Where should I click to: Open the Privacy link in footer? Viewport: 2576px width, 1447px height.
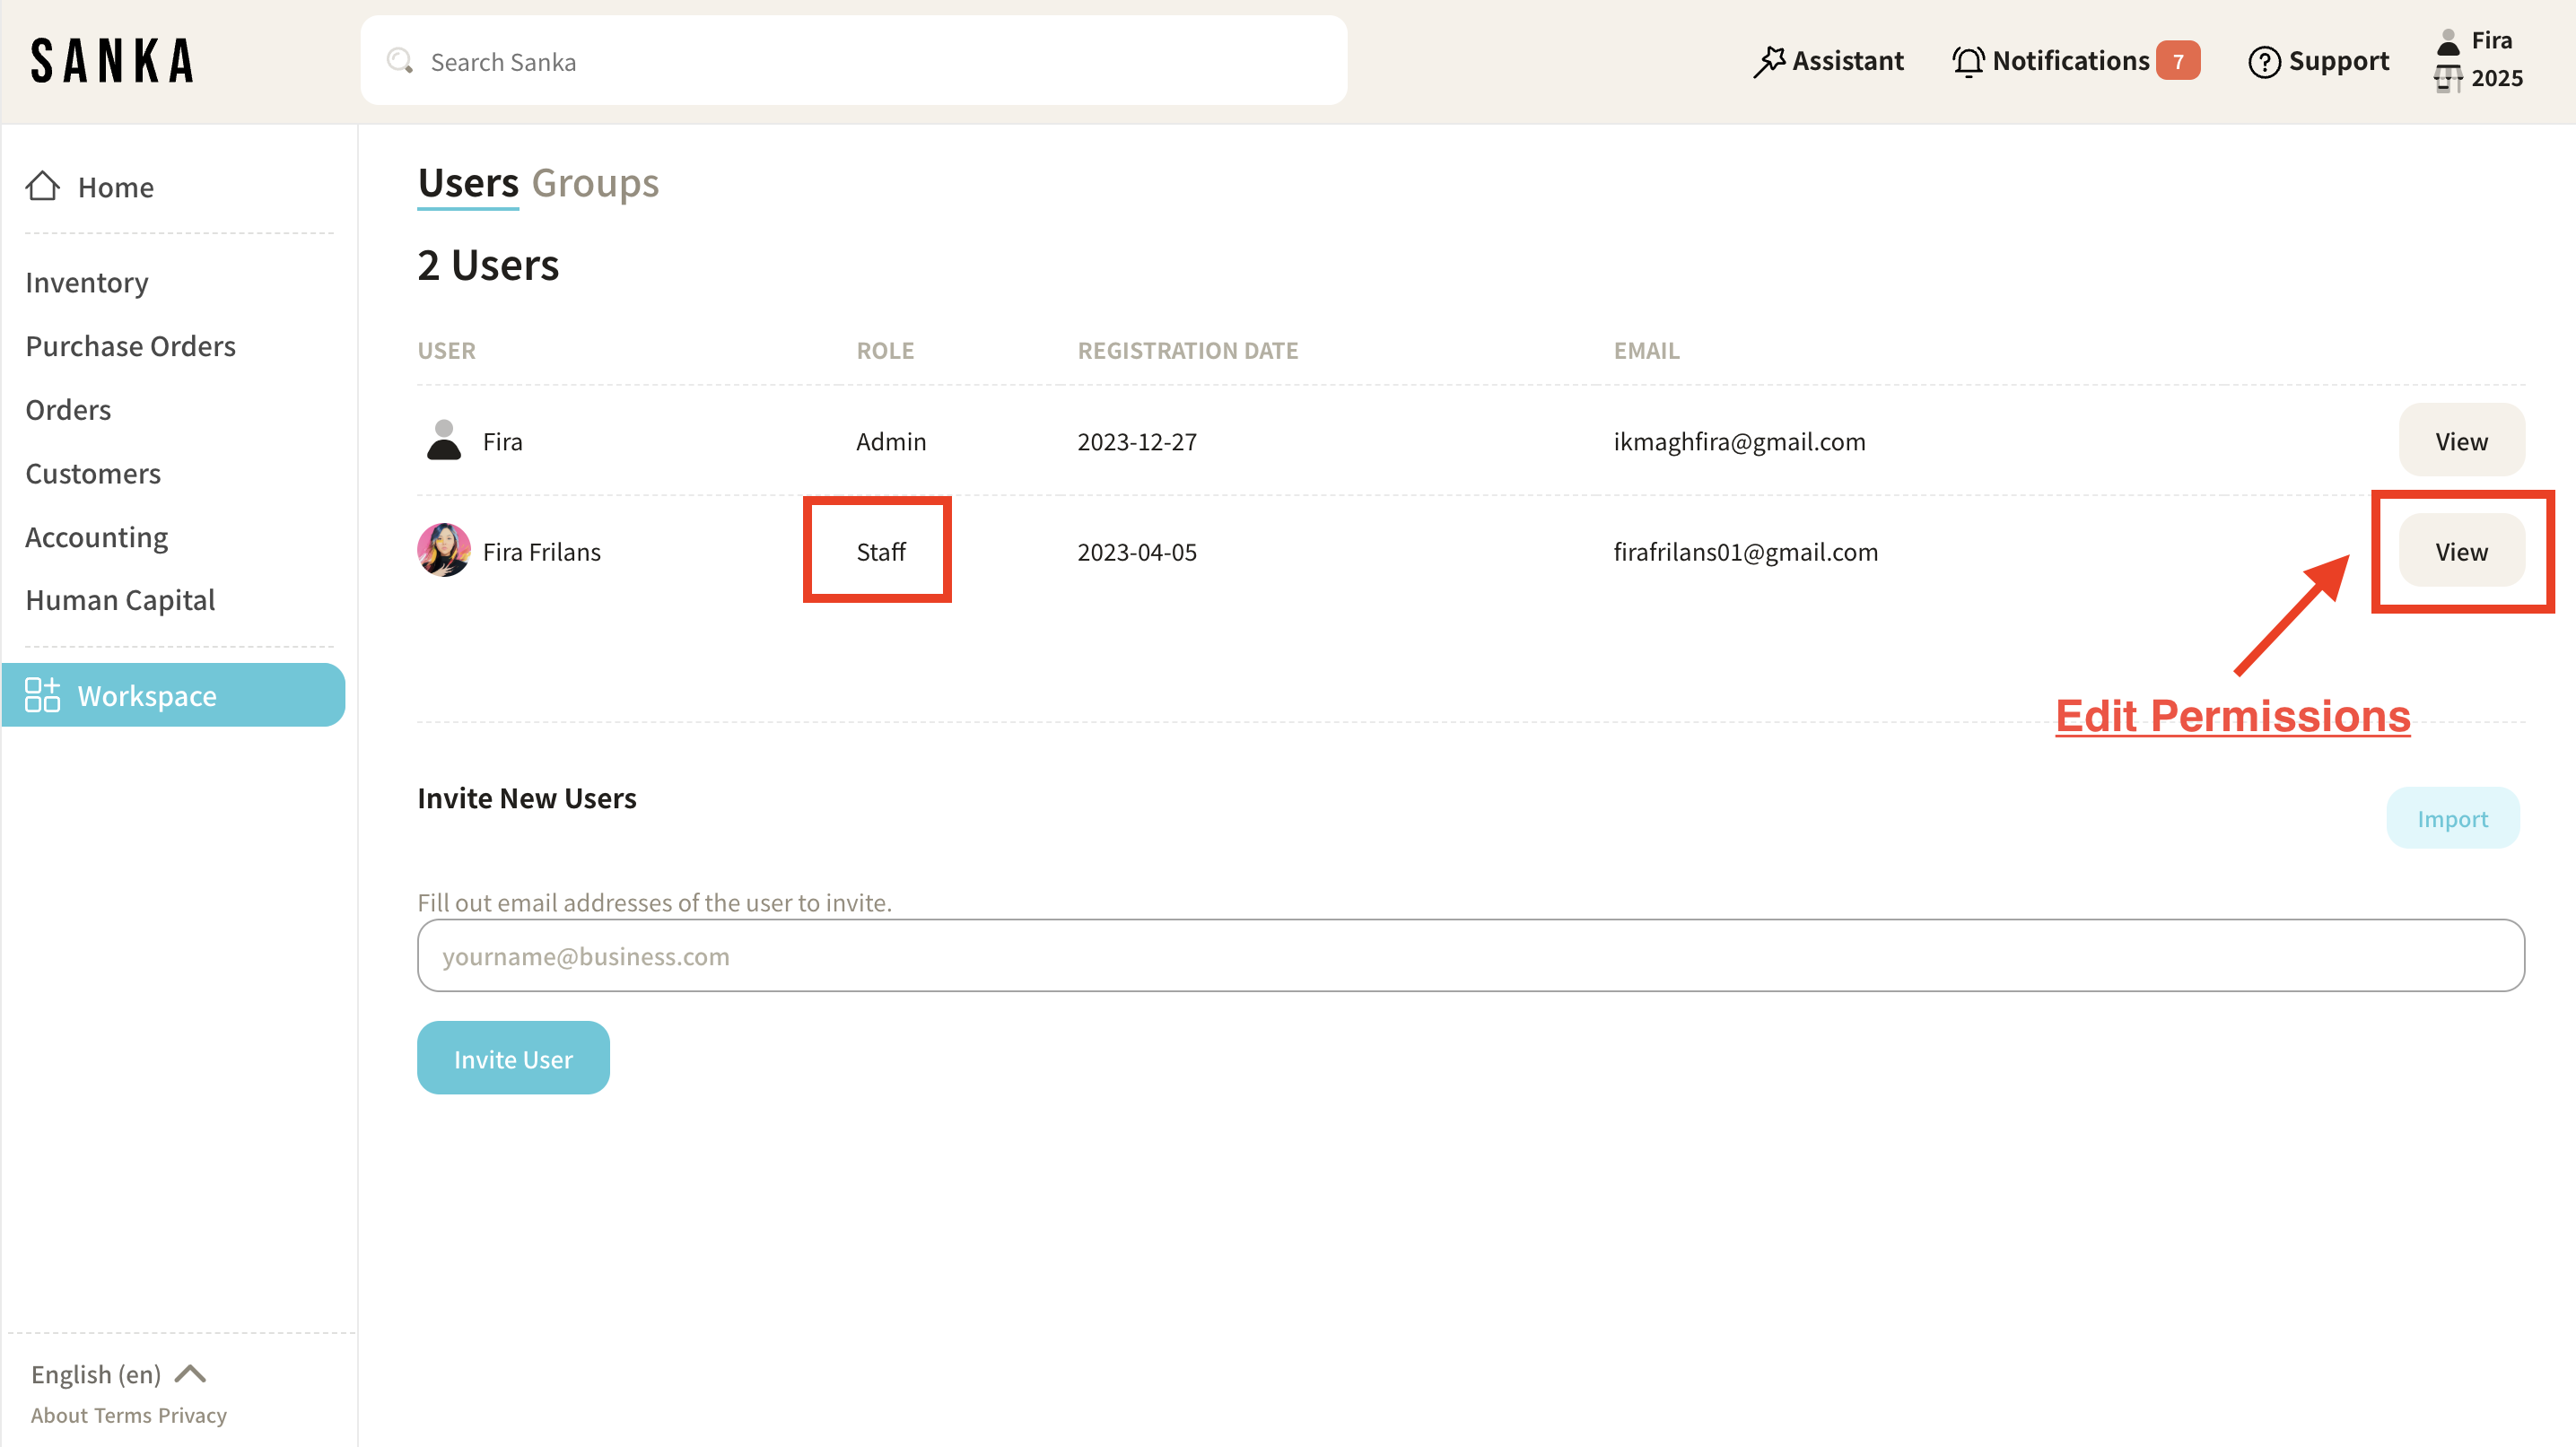(193, 1415)
